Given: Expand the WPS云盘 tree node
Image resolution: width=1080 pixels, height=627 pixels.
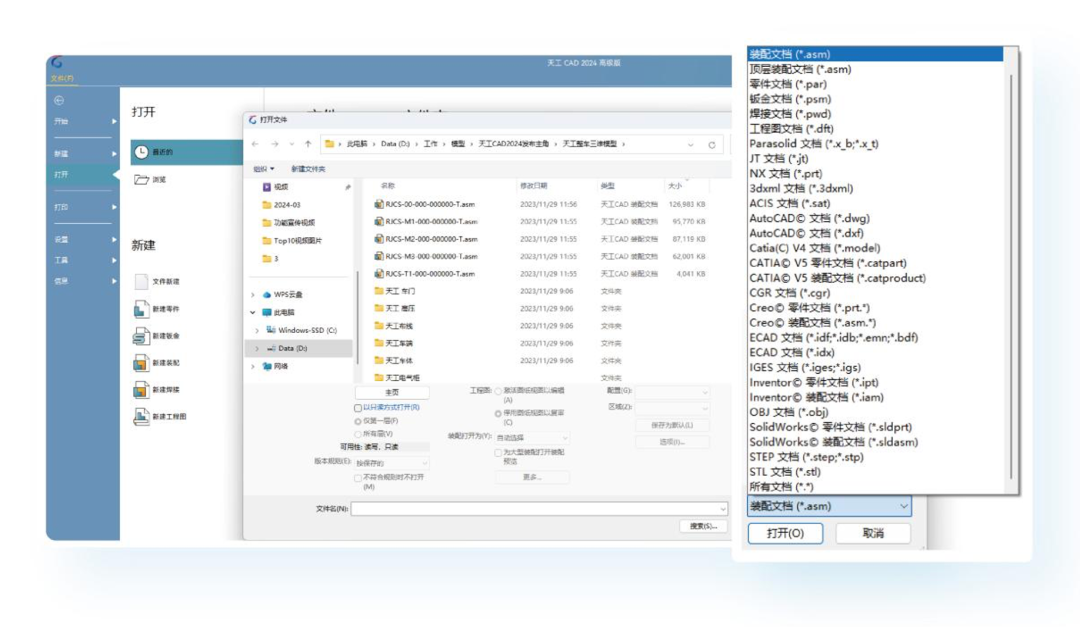Looking at the screenshot, I should (x=253, y=295).
